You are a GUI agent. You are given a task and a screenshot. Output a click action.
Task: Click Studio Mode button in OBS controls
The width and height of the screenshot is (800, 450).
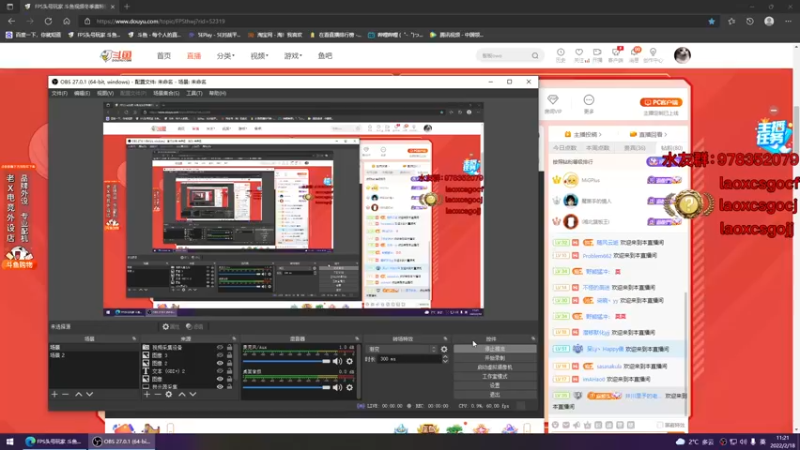[x=495, y=377]
